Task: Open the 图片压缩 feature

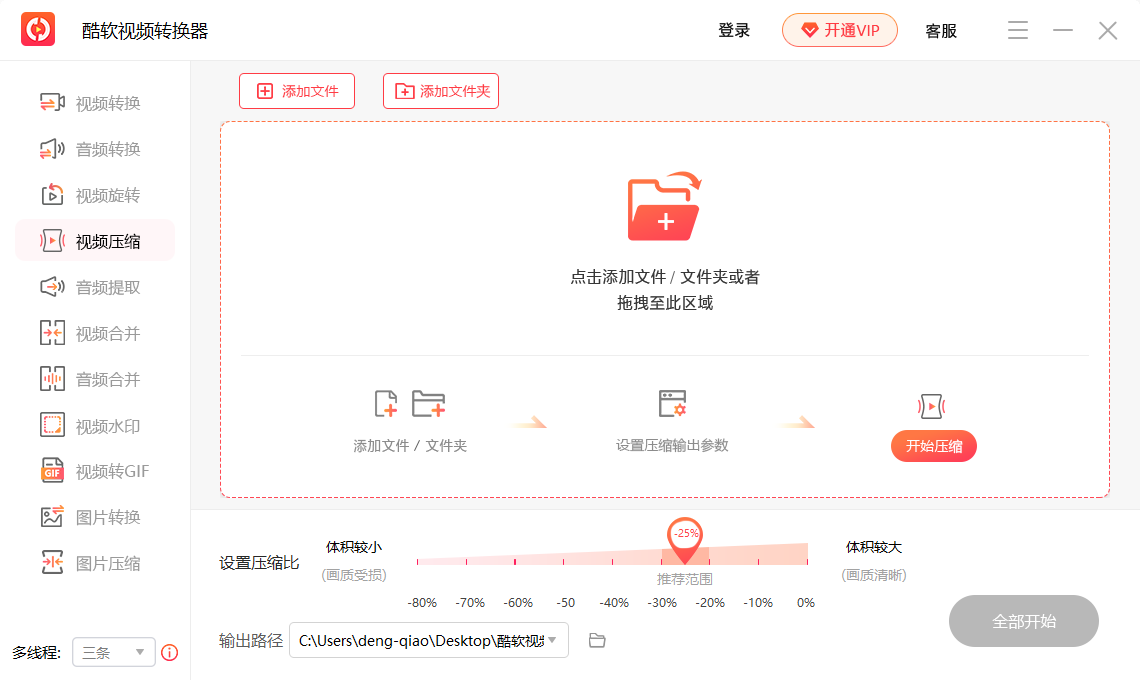Action: 97,562
